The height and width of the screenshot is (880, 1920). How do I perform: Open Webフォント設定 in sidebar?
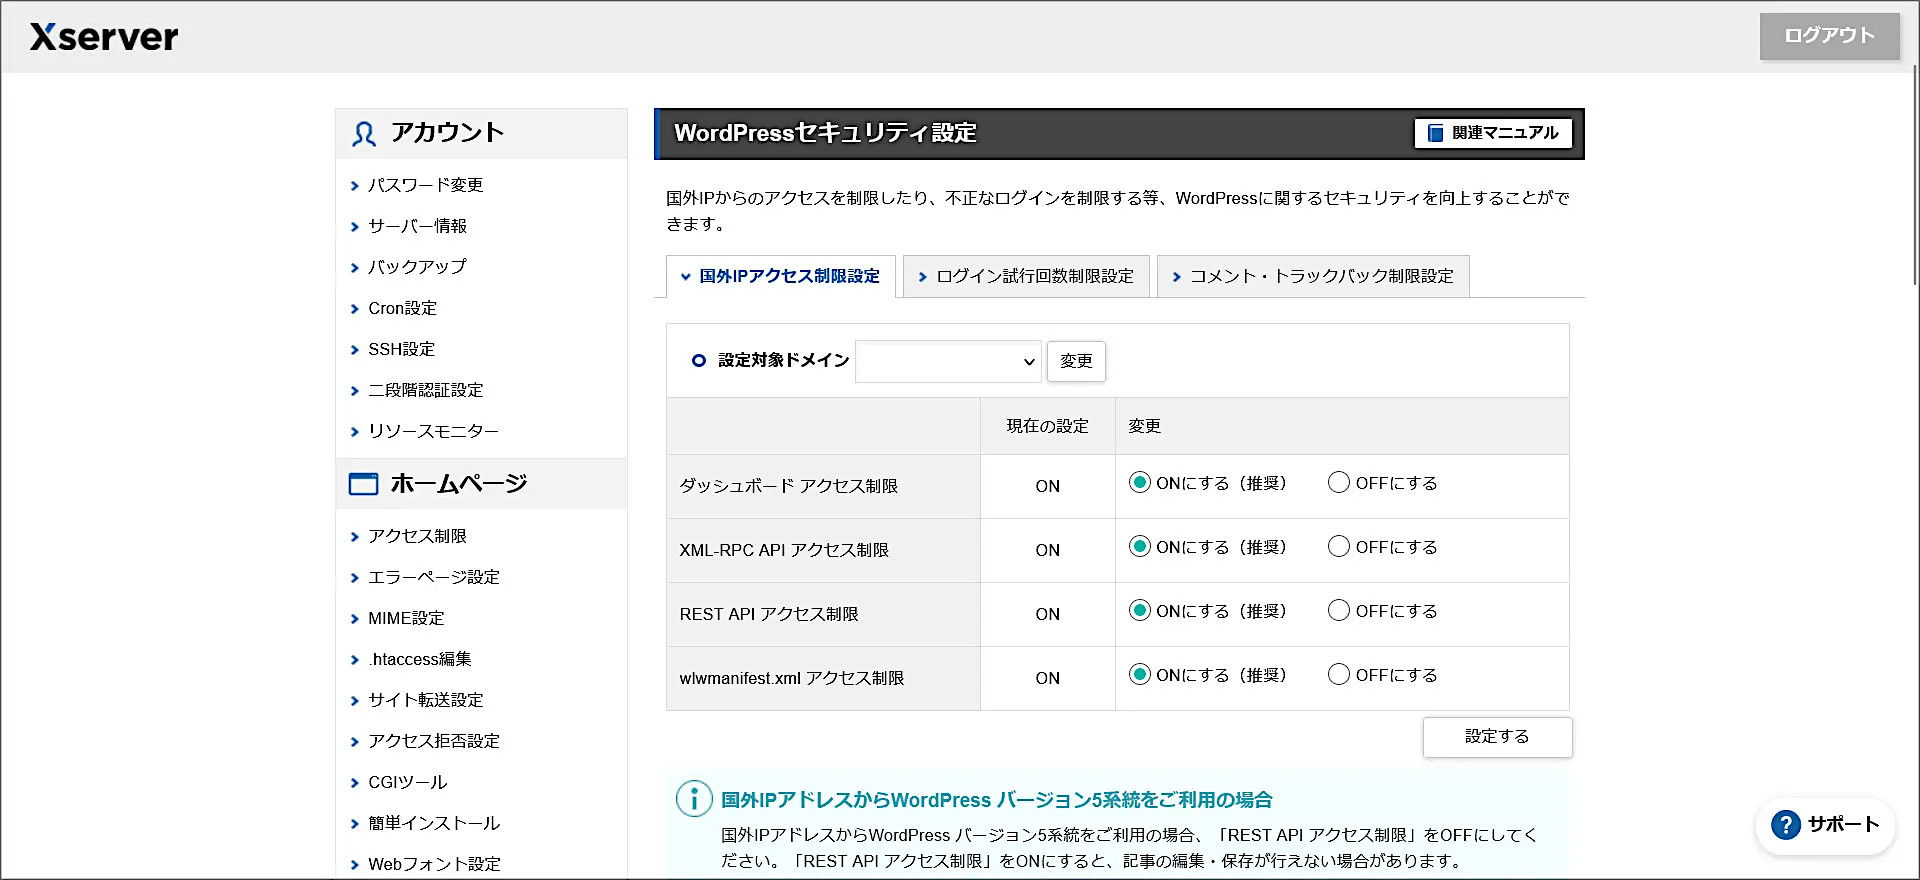click(x=434, y=864)
